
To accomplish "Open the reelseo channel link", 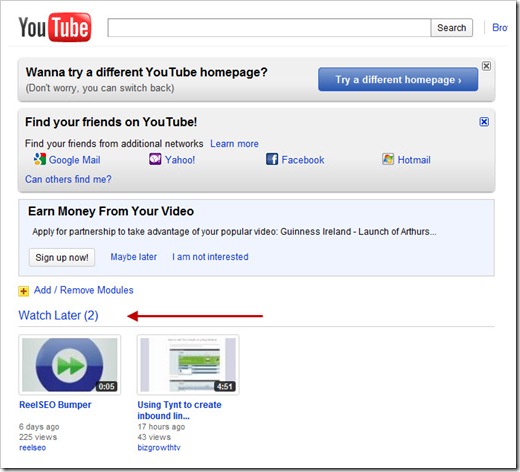I will tap(32, 448).
